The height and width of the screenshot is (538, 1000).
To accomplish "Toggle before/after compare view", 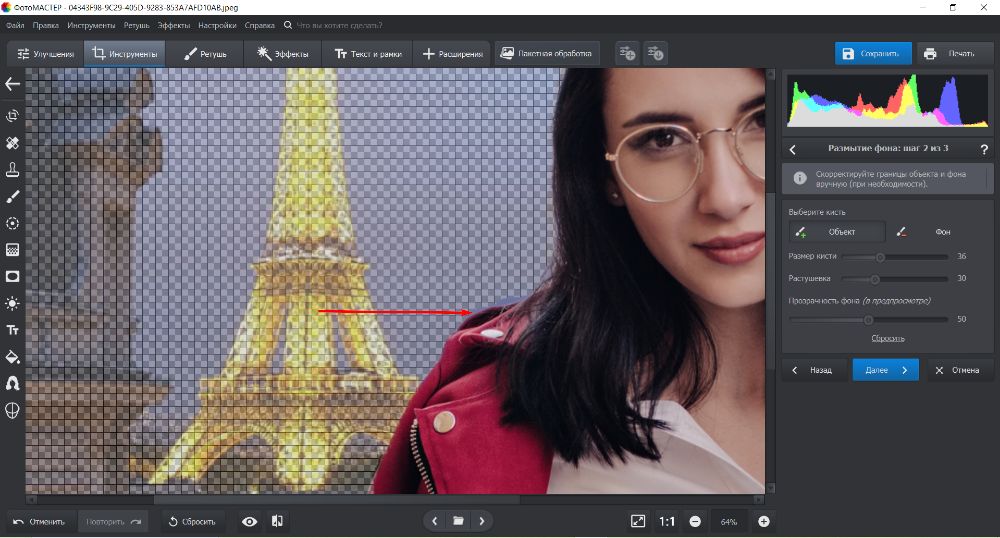I will click(x=277, y=521).
